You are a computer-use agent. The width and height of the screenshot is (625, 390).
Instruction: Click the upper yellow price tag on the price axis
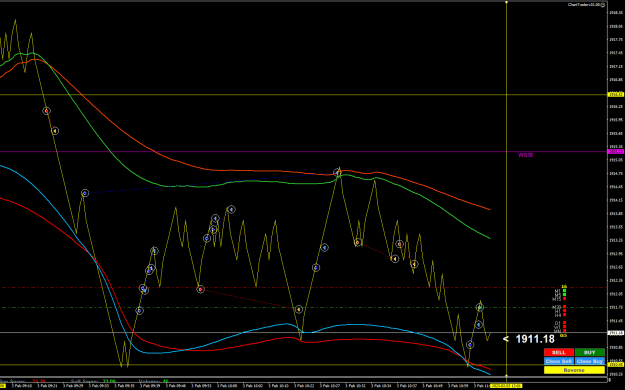(616, 95)
